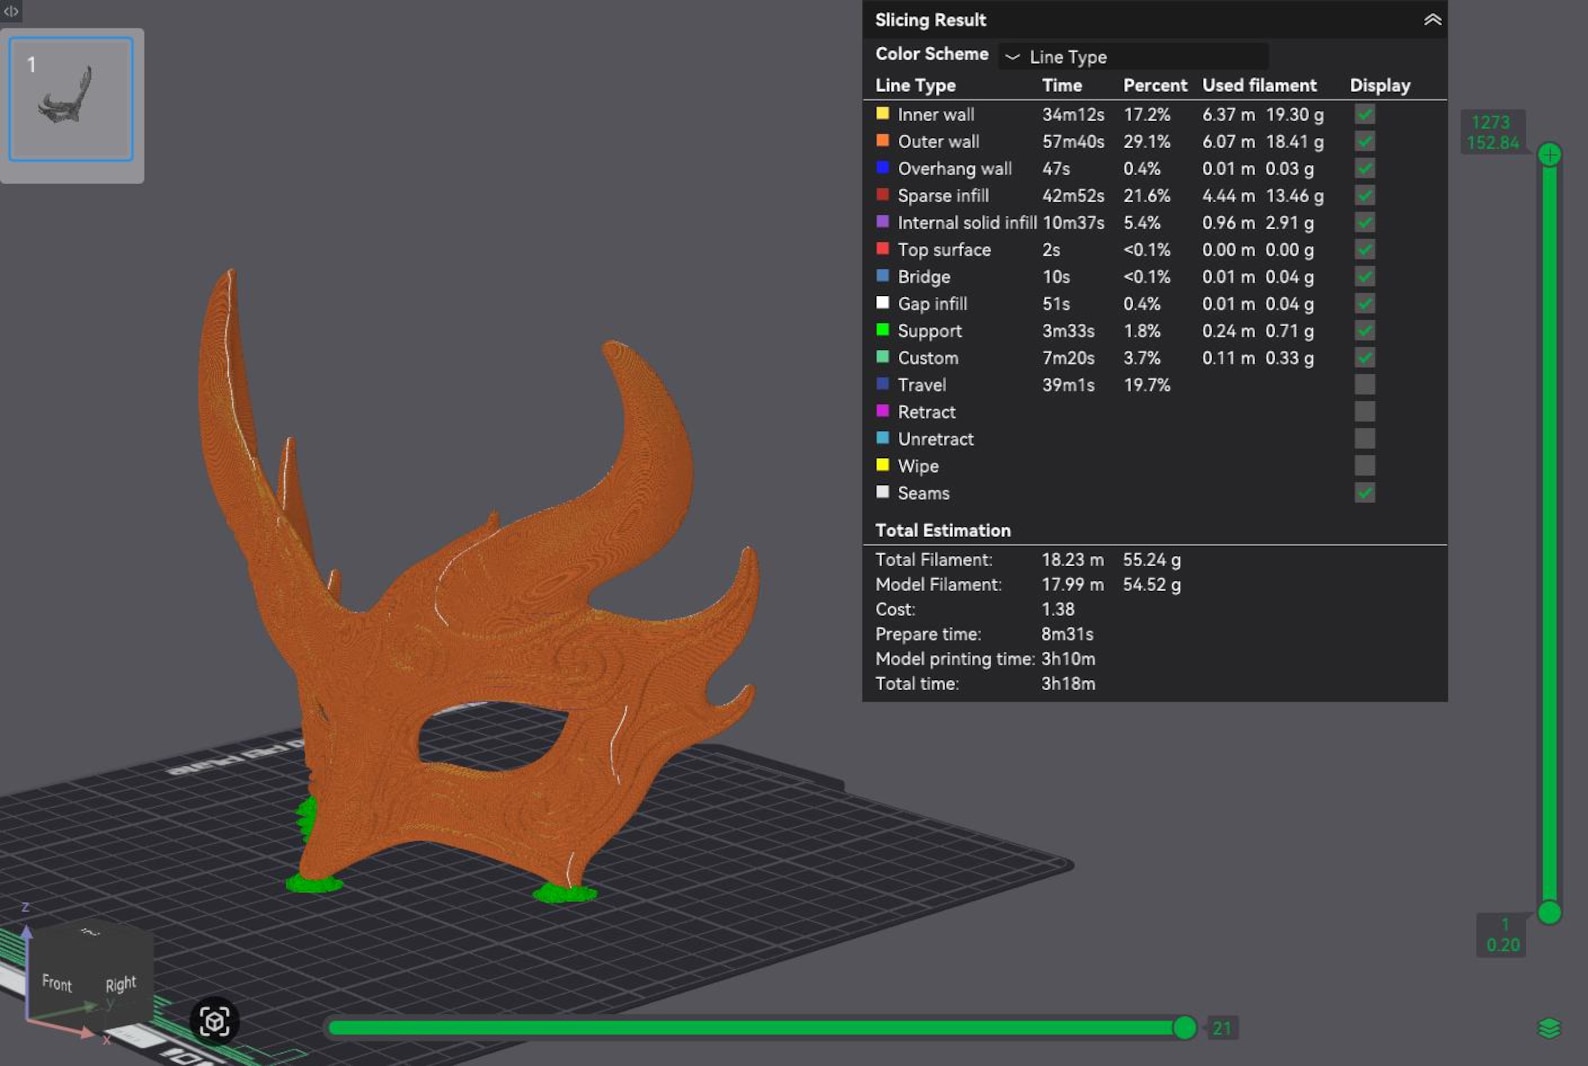Click the horizontal move slider handle
Screen dimensions: 1588x1066
point(1184,1027)
